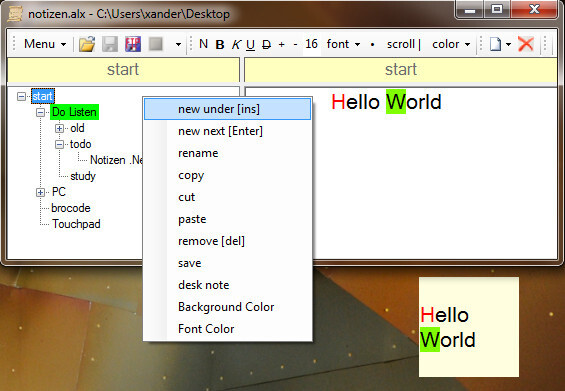The width and height of the screenshot is (565, 391).
Task: Click the yellow desk note on desktop
Action: tap(469, 327)
